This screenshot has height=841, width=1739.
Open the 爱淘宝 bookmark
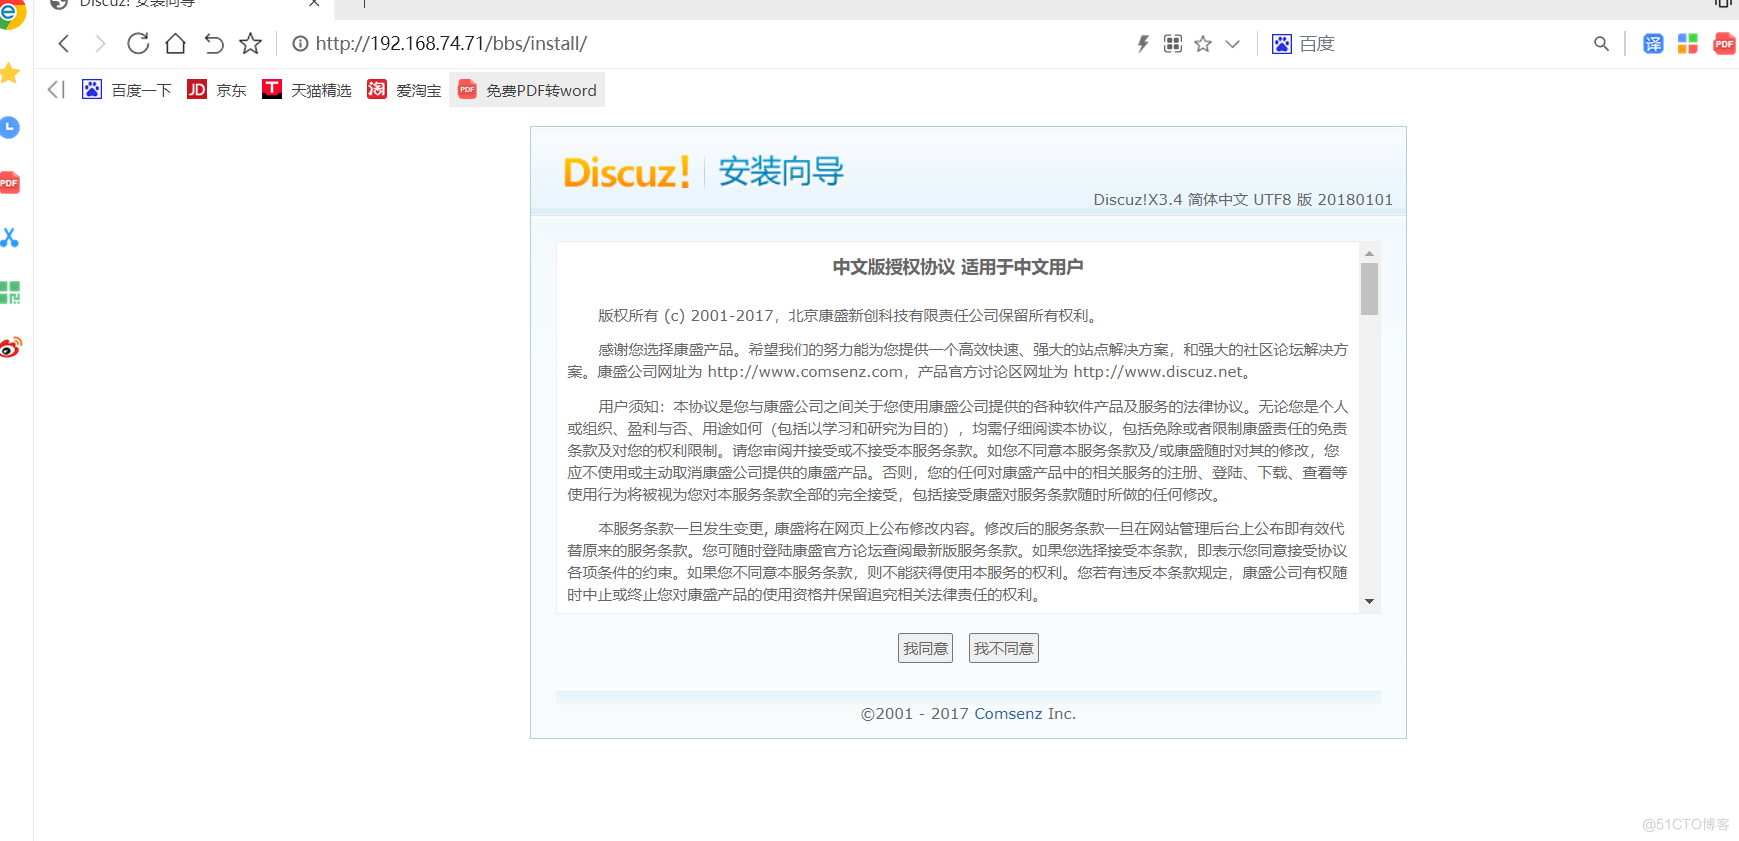pos(404,90)
